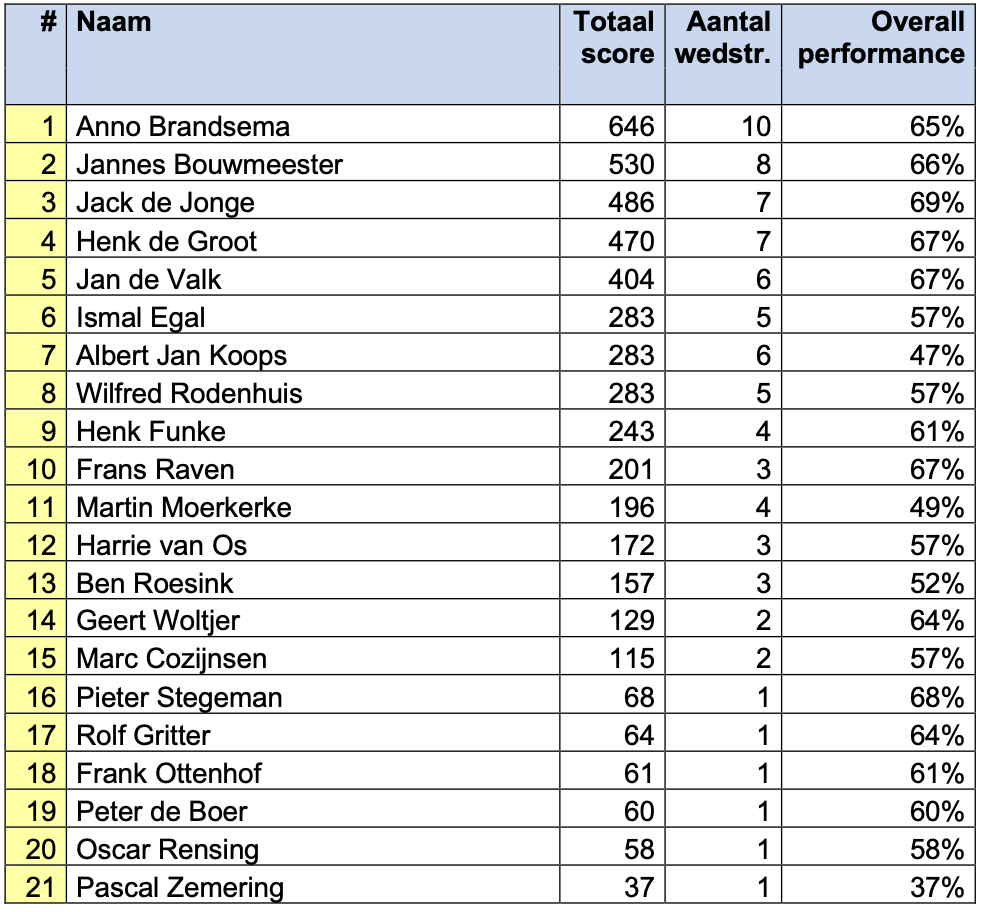Select the Henk de Groot name cell
Image resolution: width=982 pixels, height=912 pixels.
(313, 239)
